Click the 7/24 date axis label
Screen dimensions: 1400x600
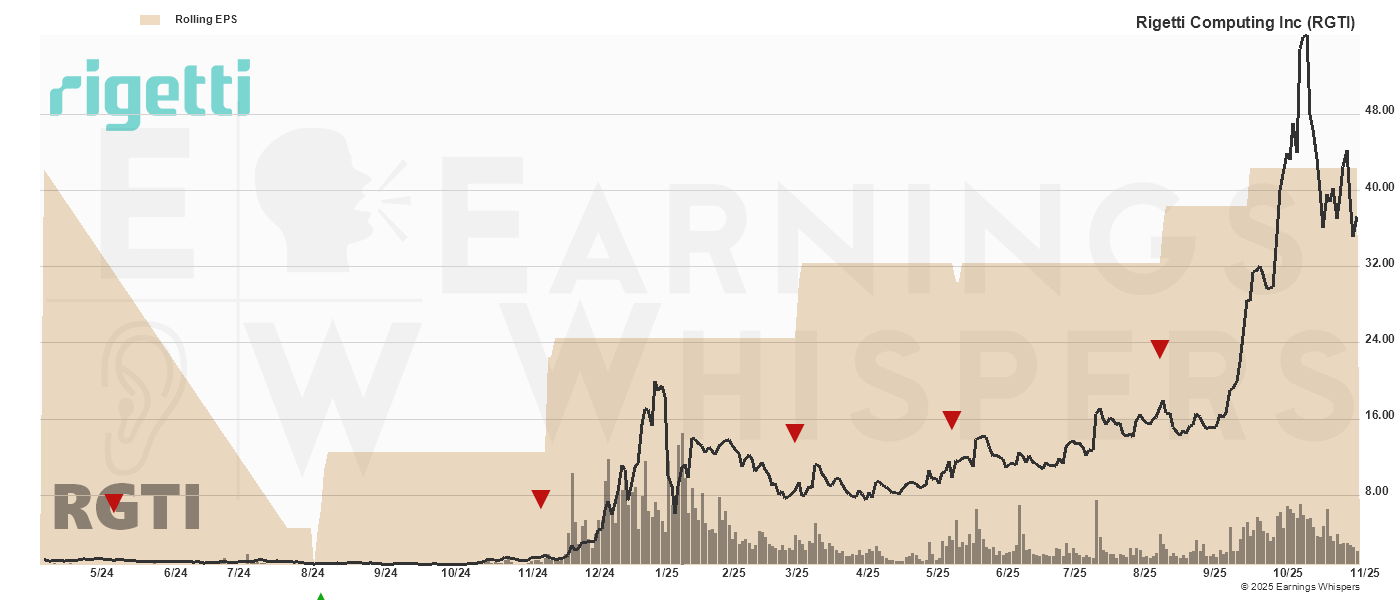(x=239, y=573)
